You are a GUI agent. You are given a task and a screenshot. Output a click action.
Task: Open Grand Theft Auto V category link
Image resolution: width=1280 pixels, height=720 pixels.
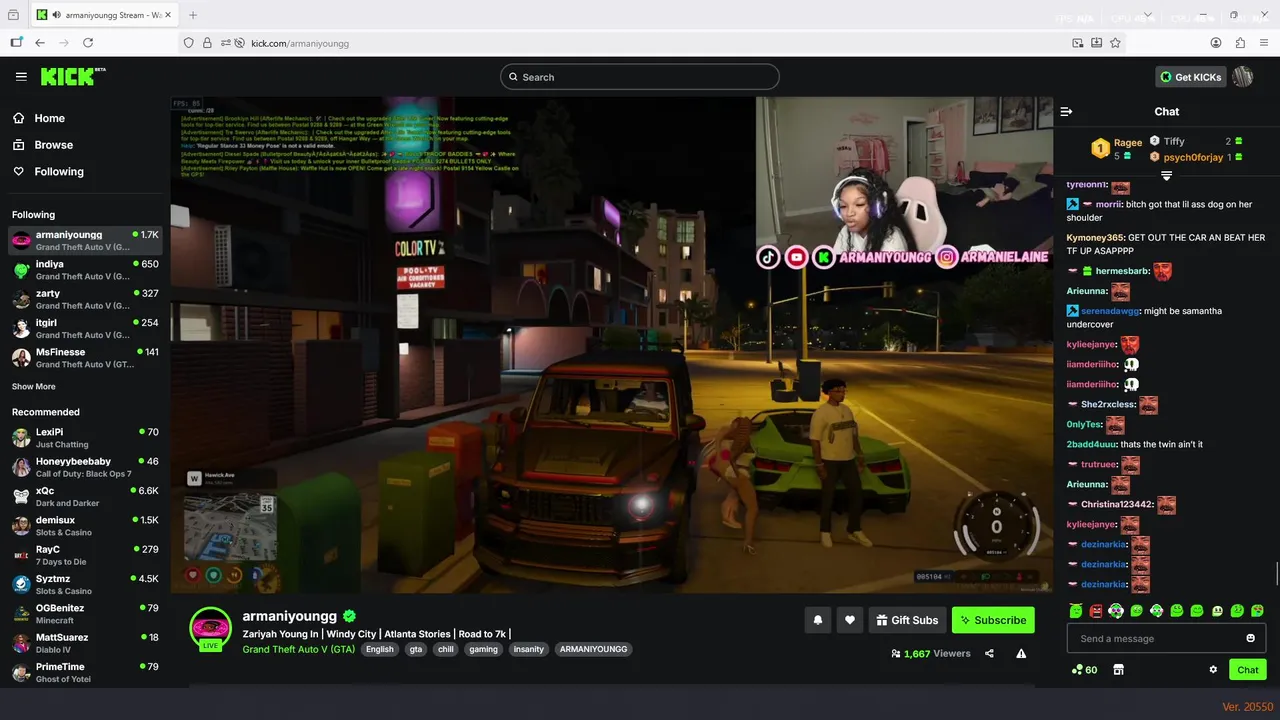[x=299, y=649]
